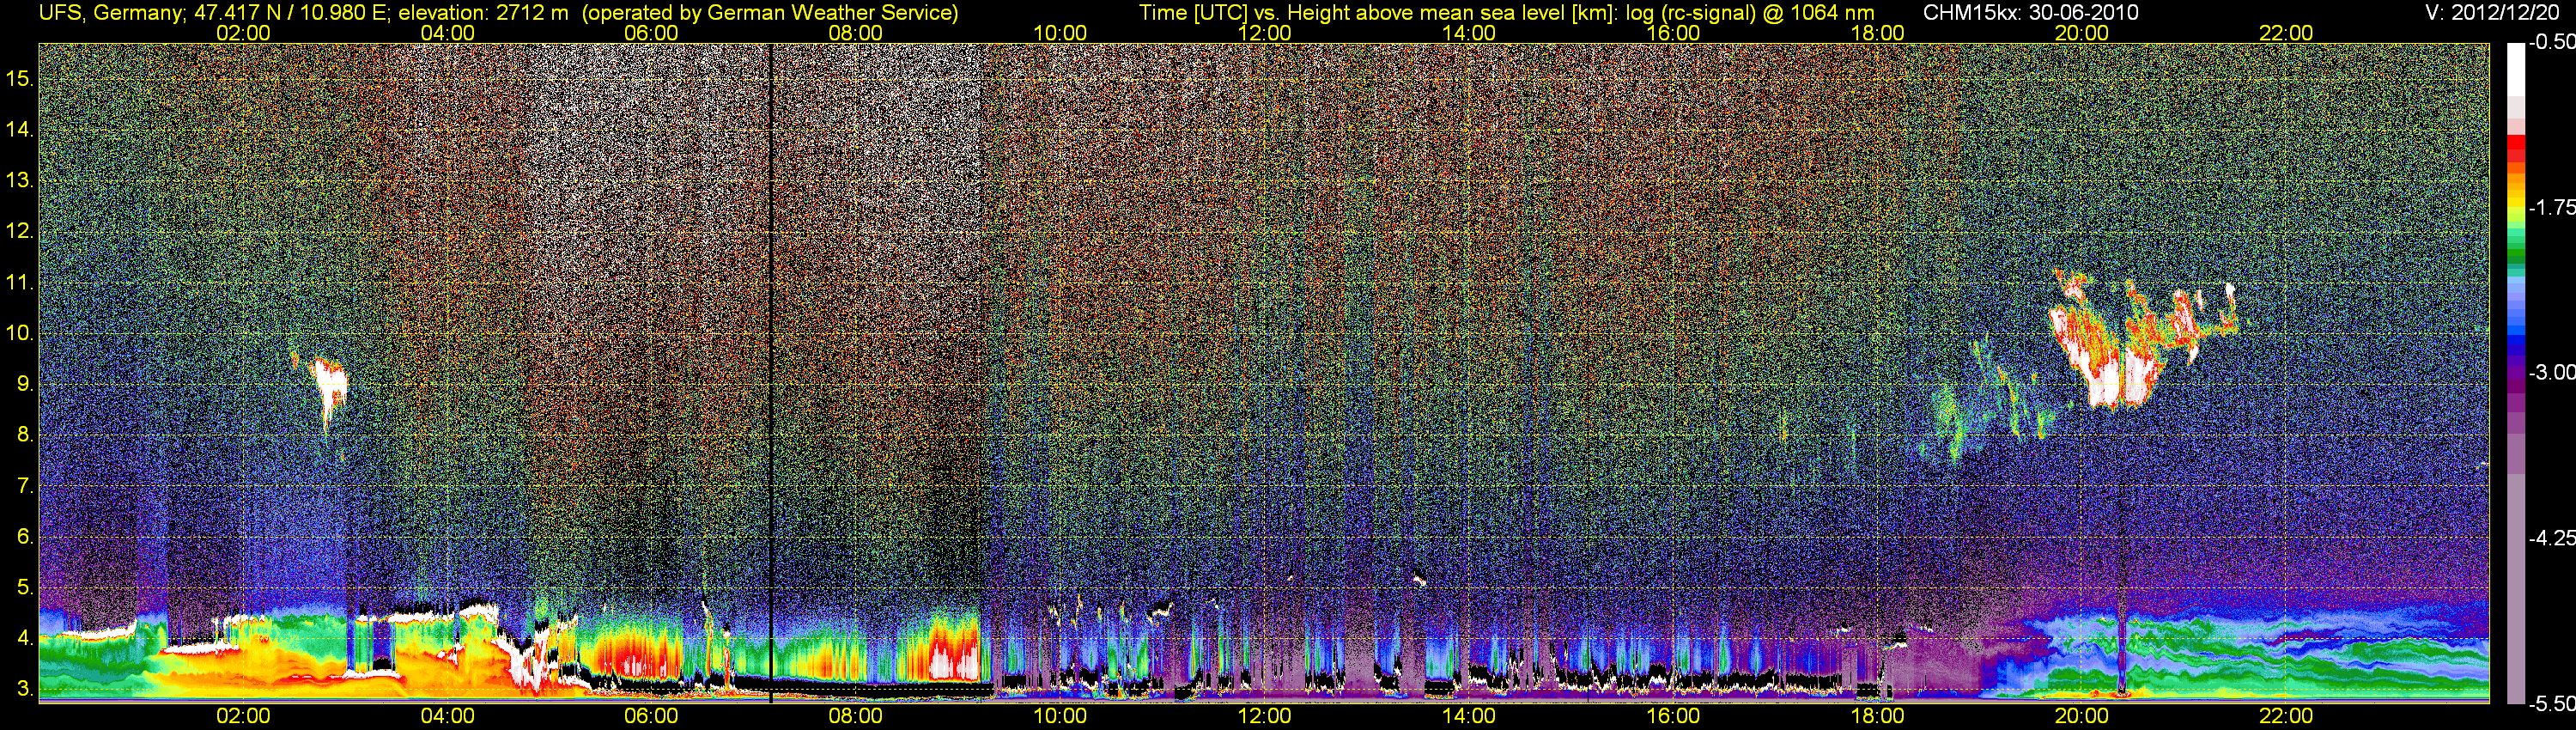Click the 08:00 label on the top time axis
The image size is (2576, 730).
point(856,33)
